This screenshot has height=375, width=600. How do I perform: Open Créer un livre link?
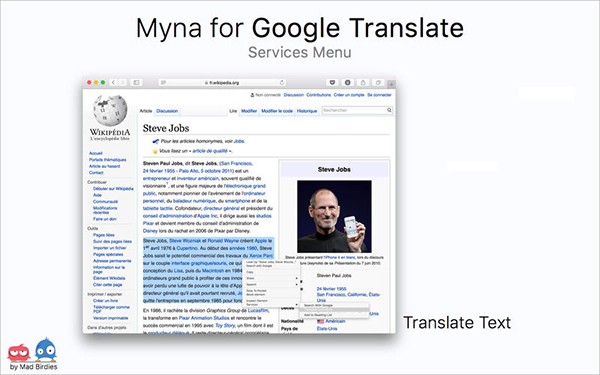coord(106,301)
